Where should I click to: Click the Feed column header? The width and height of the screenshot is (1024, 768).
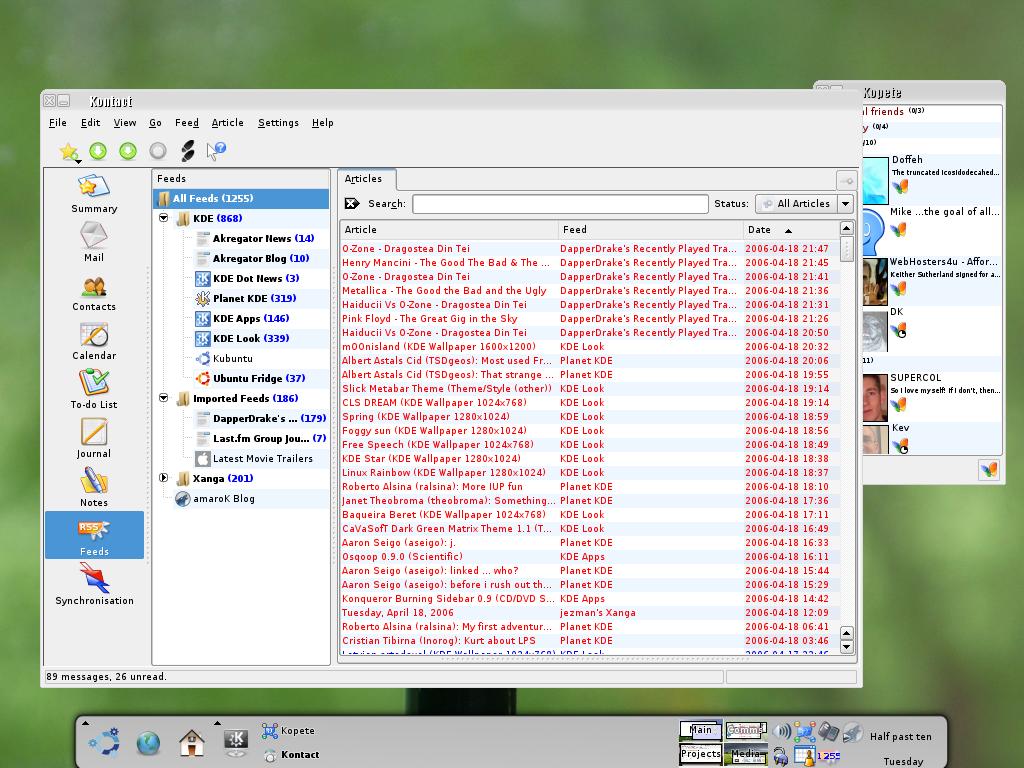coord(650,229)
